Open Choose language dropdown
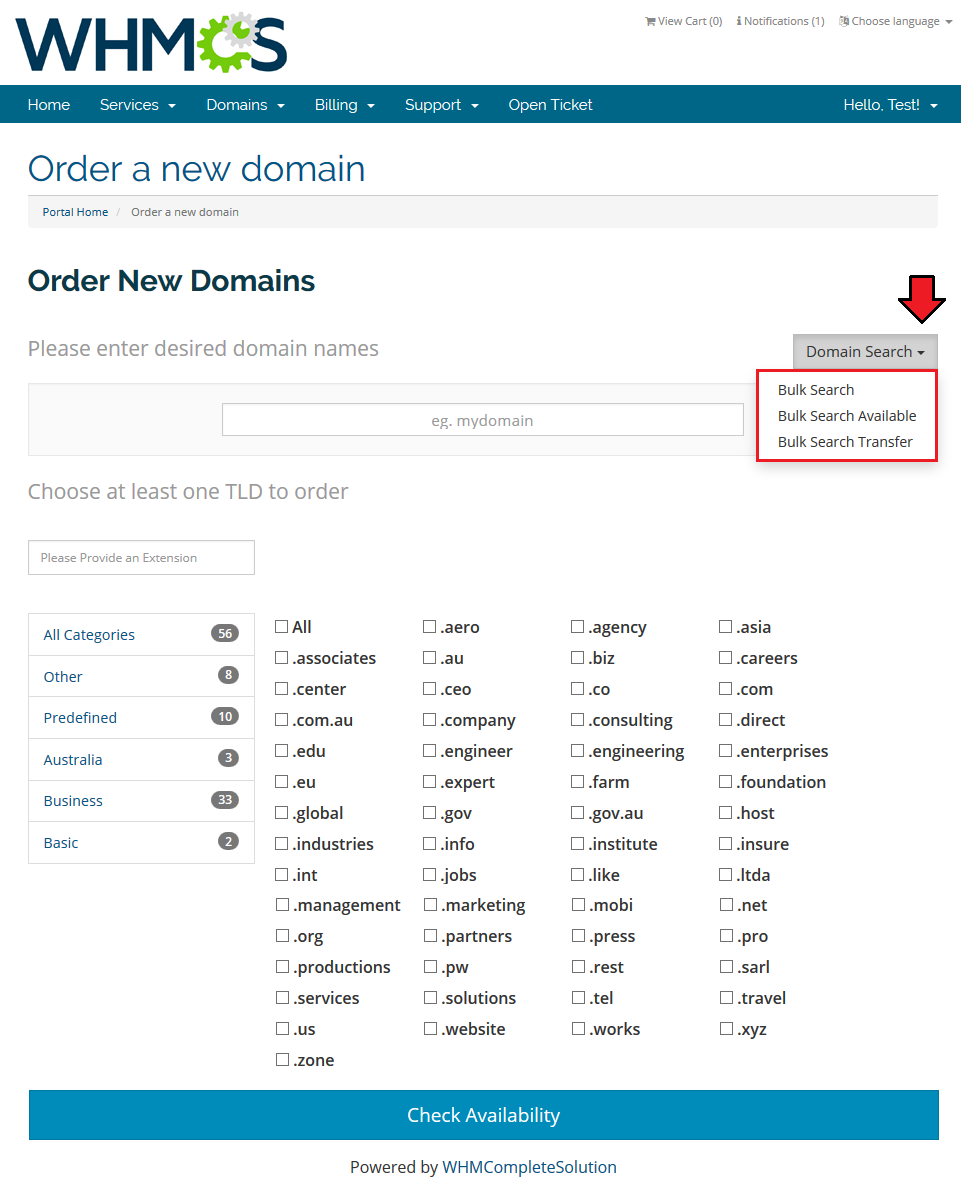Image resolution: width=961 pixels, height=1196 pixels. pos(895,21)
